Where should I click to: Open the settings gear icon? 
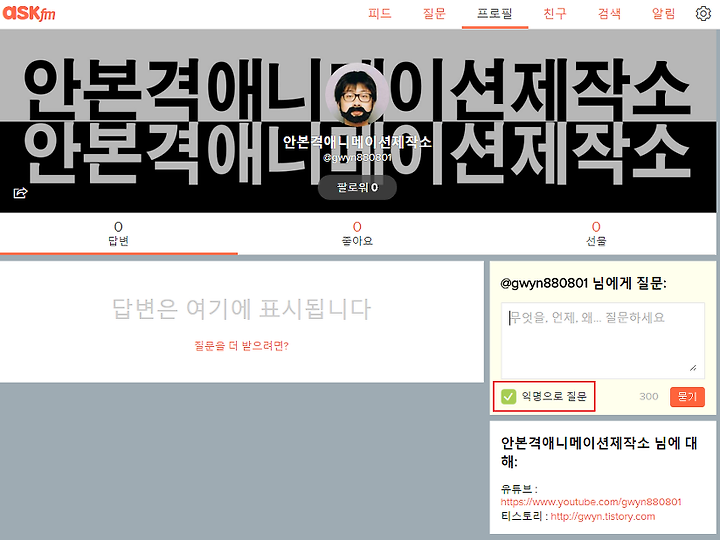coord(703,14)
